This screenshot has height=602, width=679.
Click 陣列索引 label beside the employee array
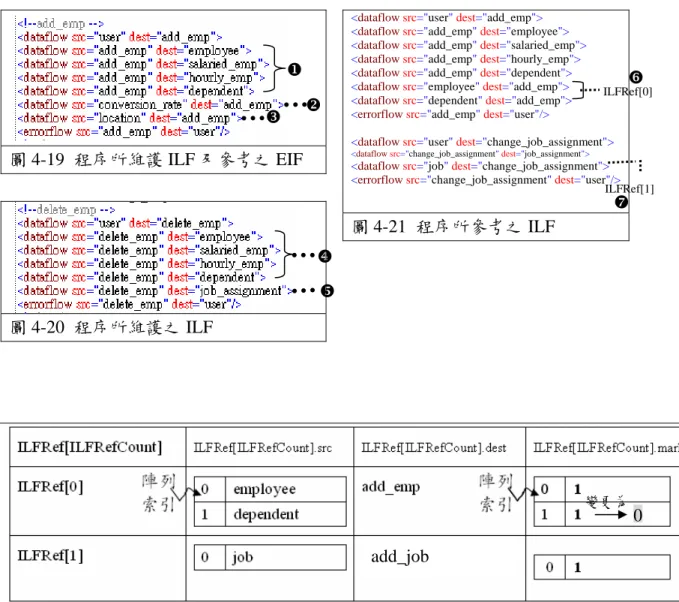coord(158,493)
